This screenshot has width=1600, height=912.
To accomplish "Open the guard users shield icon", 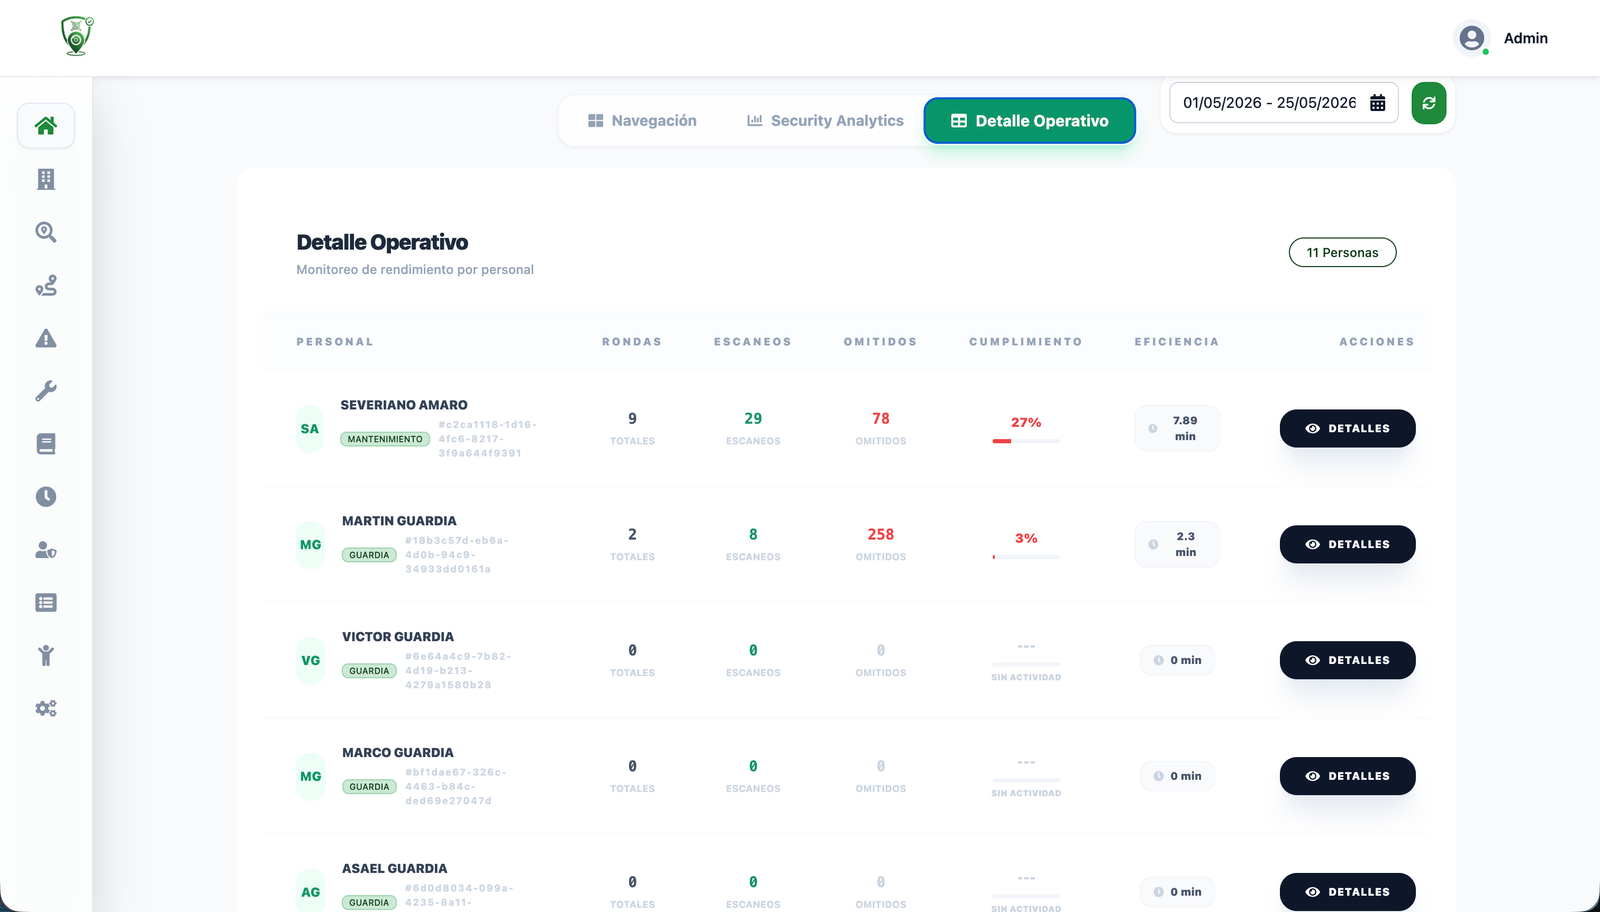I will point(46,550).
